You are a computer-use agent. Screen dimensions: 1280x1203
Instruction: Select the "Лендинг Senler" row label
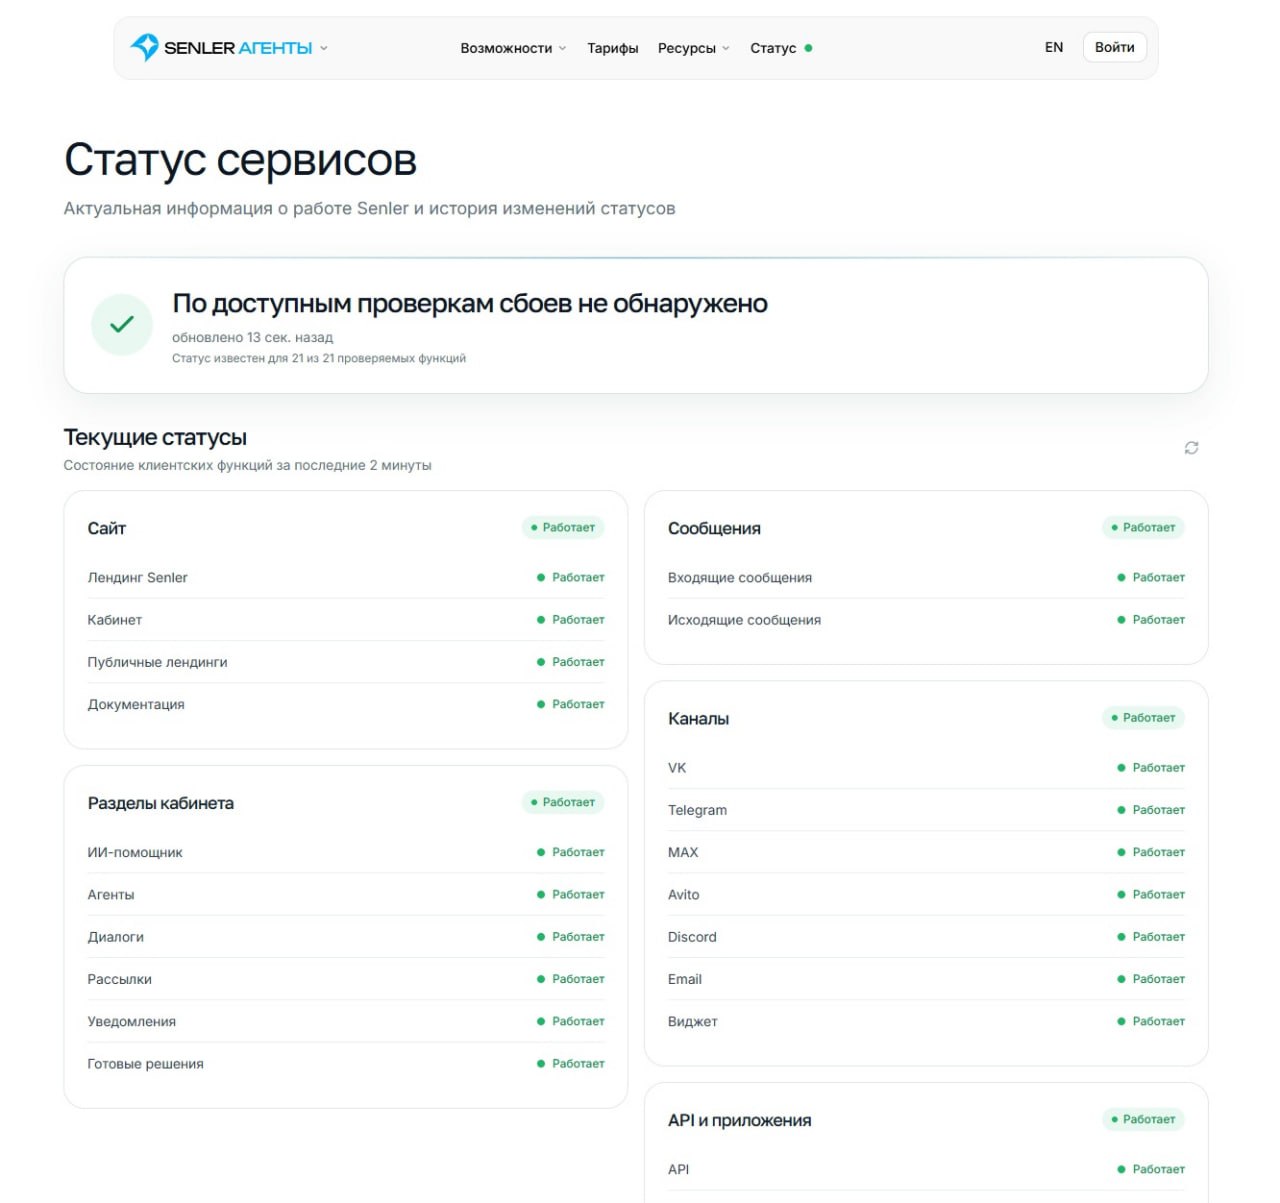(x=138, y=577)
